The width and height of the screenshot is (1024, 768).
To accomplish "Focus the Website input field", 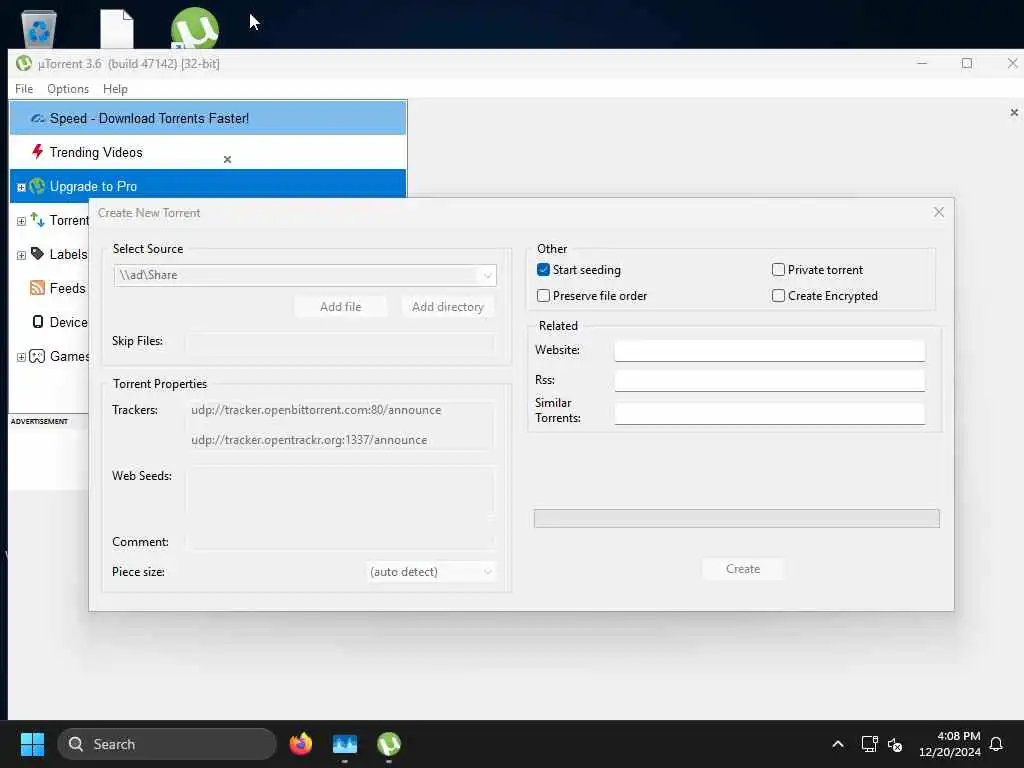I will (769, 351).
